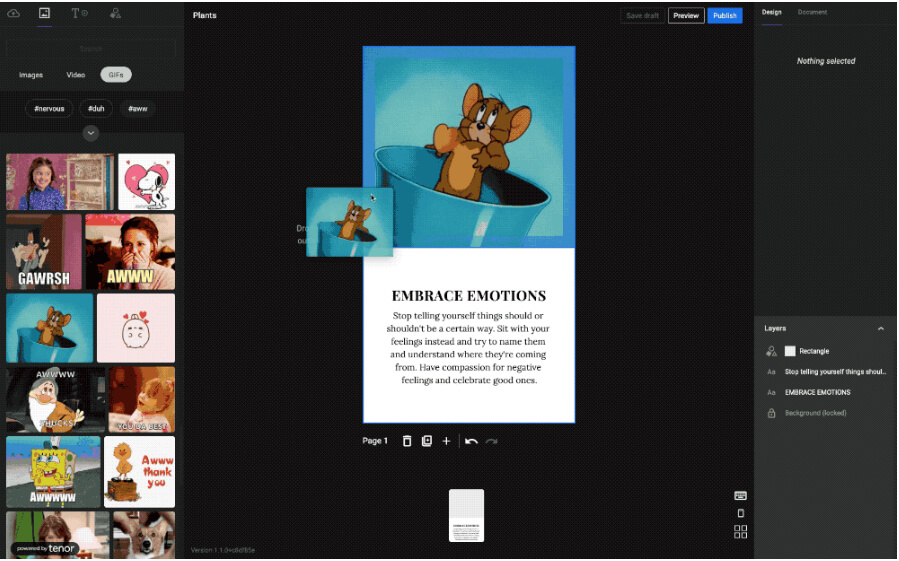Collapse the Layers panel
899x561 pixels.
pyautogui.click(x=881, y=329)
